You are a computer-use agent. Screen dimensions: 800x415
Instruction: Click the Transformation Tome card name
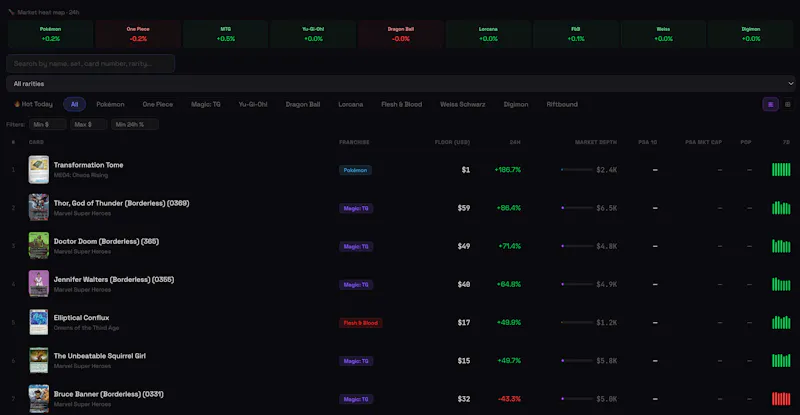pos(88,165)
